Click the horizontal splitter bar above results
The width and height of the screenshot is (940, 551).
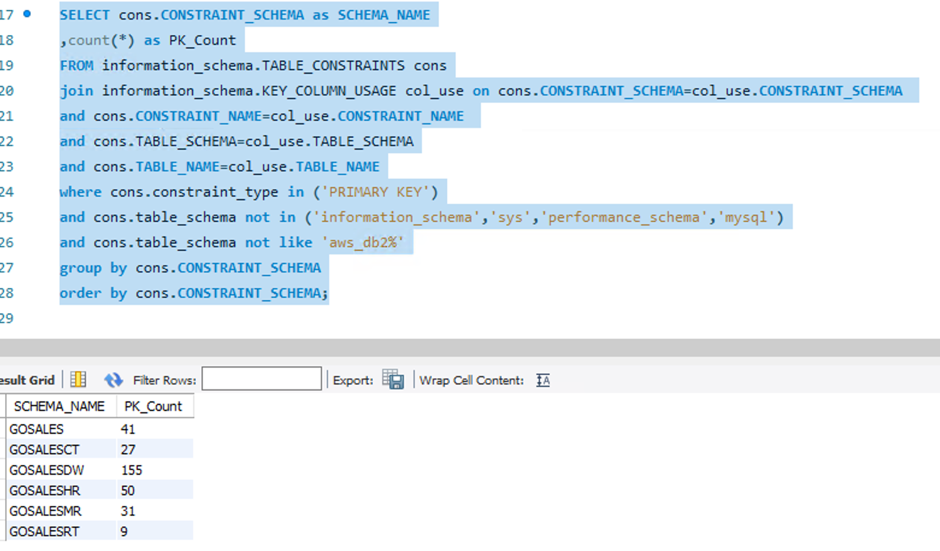click(470, 348)
